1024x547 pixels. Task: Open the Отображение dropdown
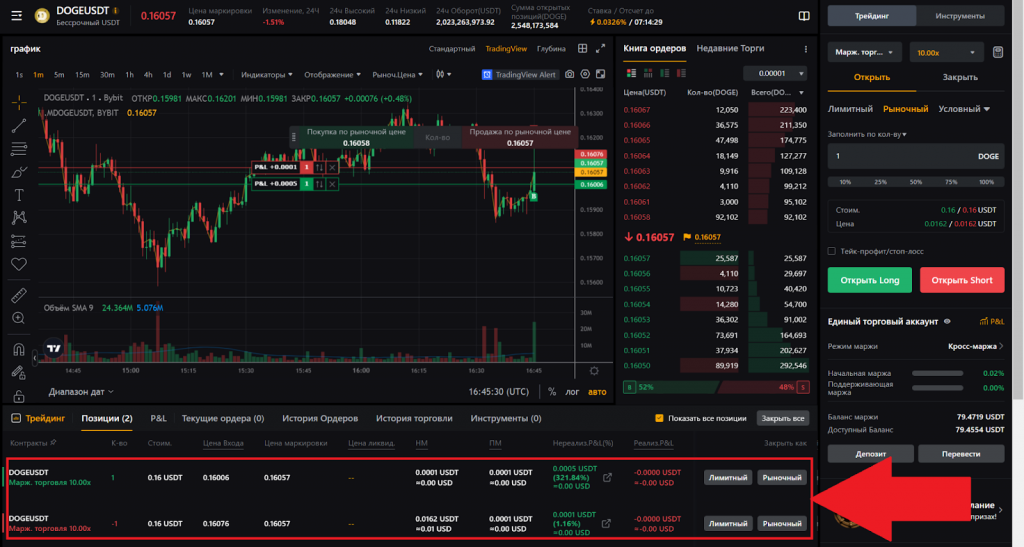click(332, 74)
